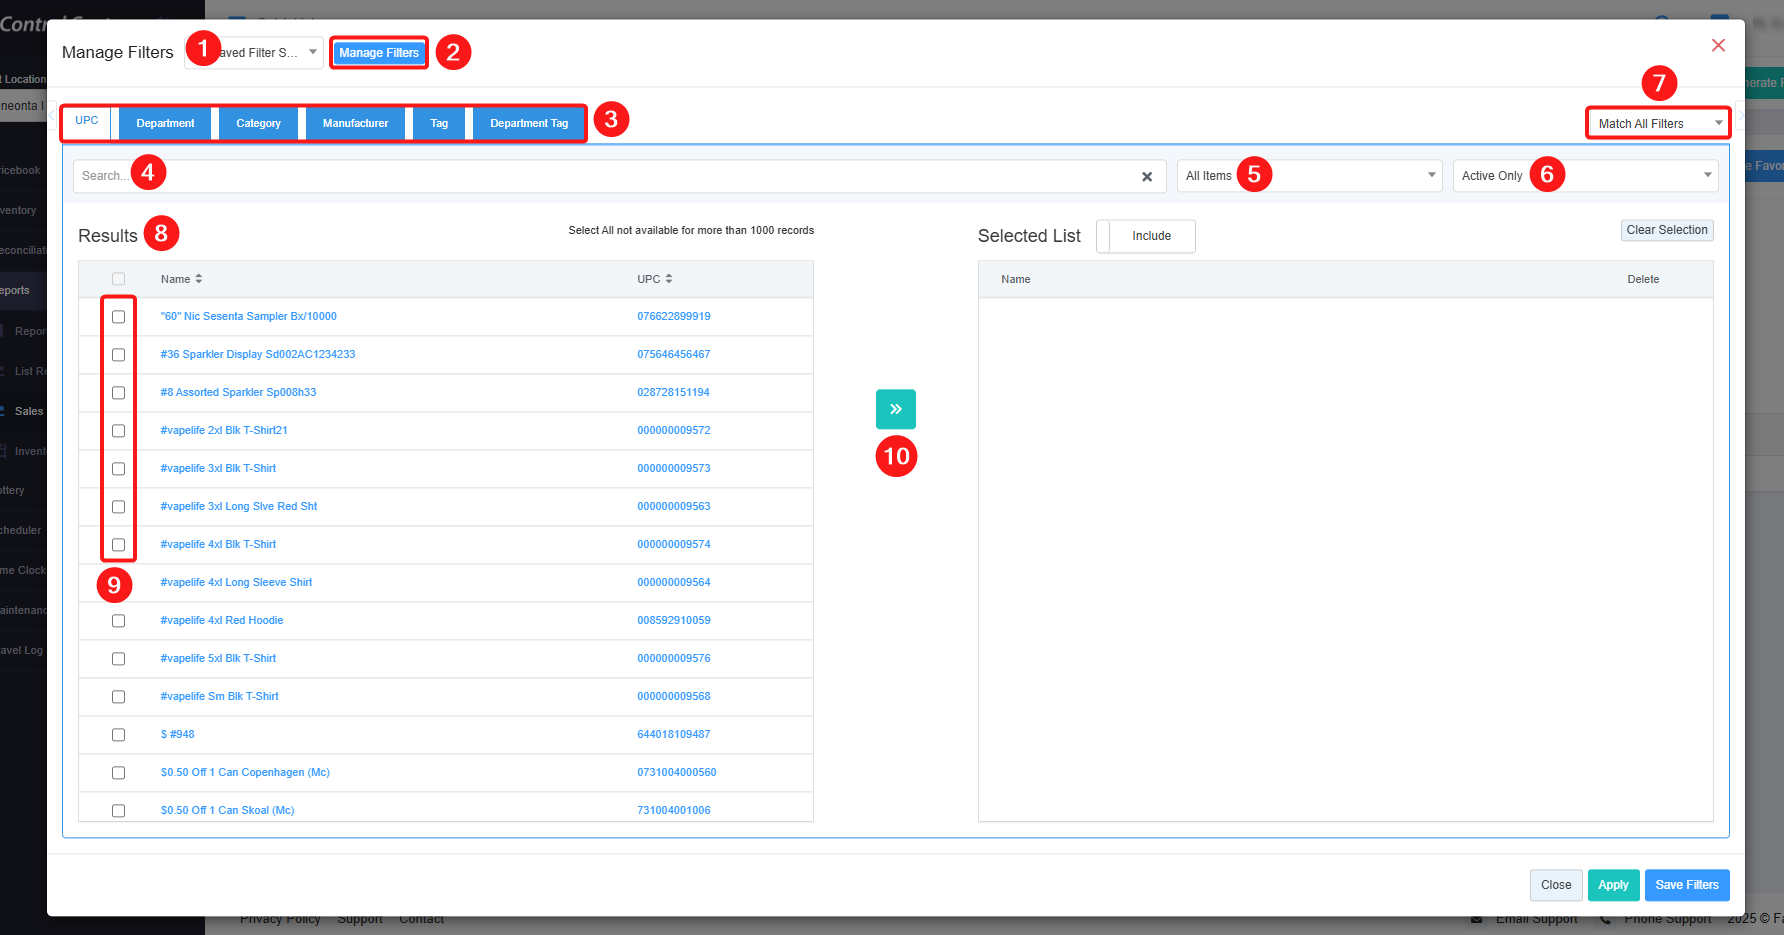Click the Clear Selection button
The width and height of the screenshot is (1784, 935).
pyautogui.click(x=1666, y=230)
